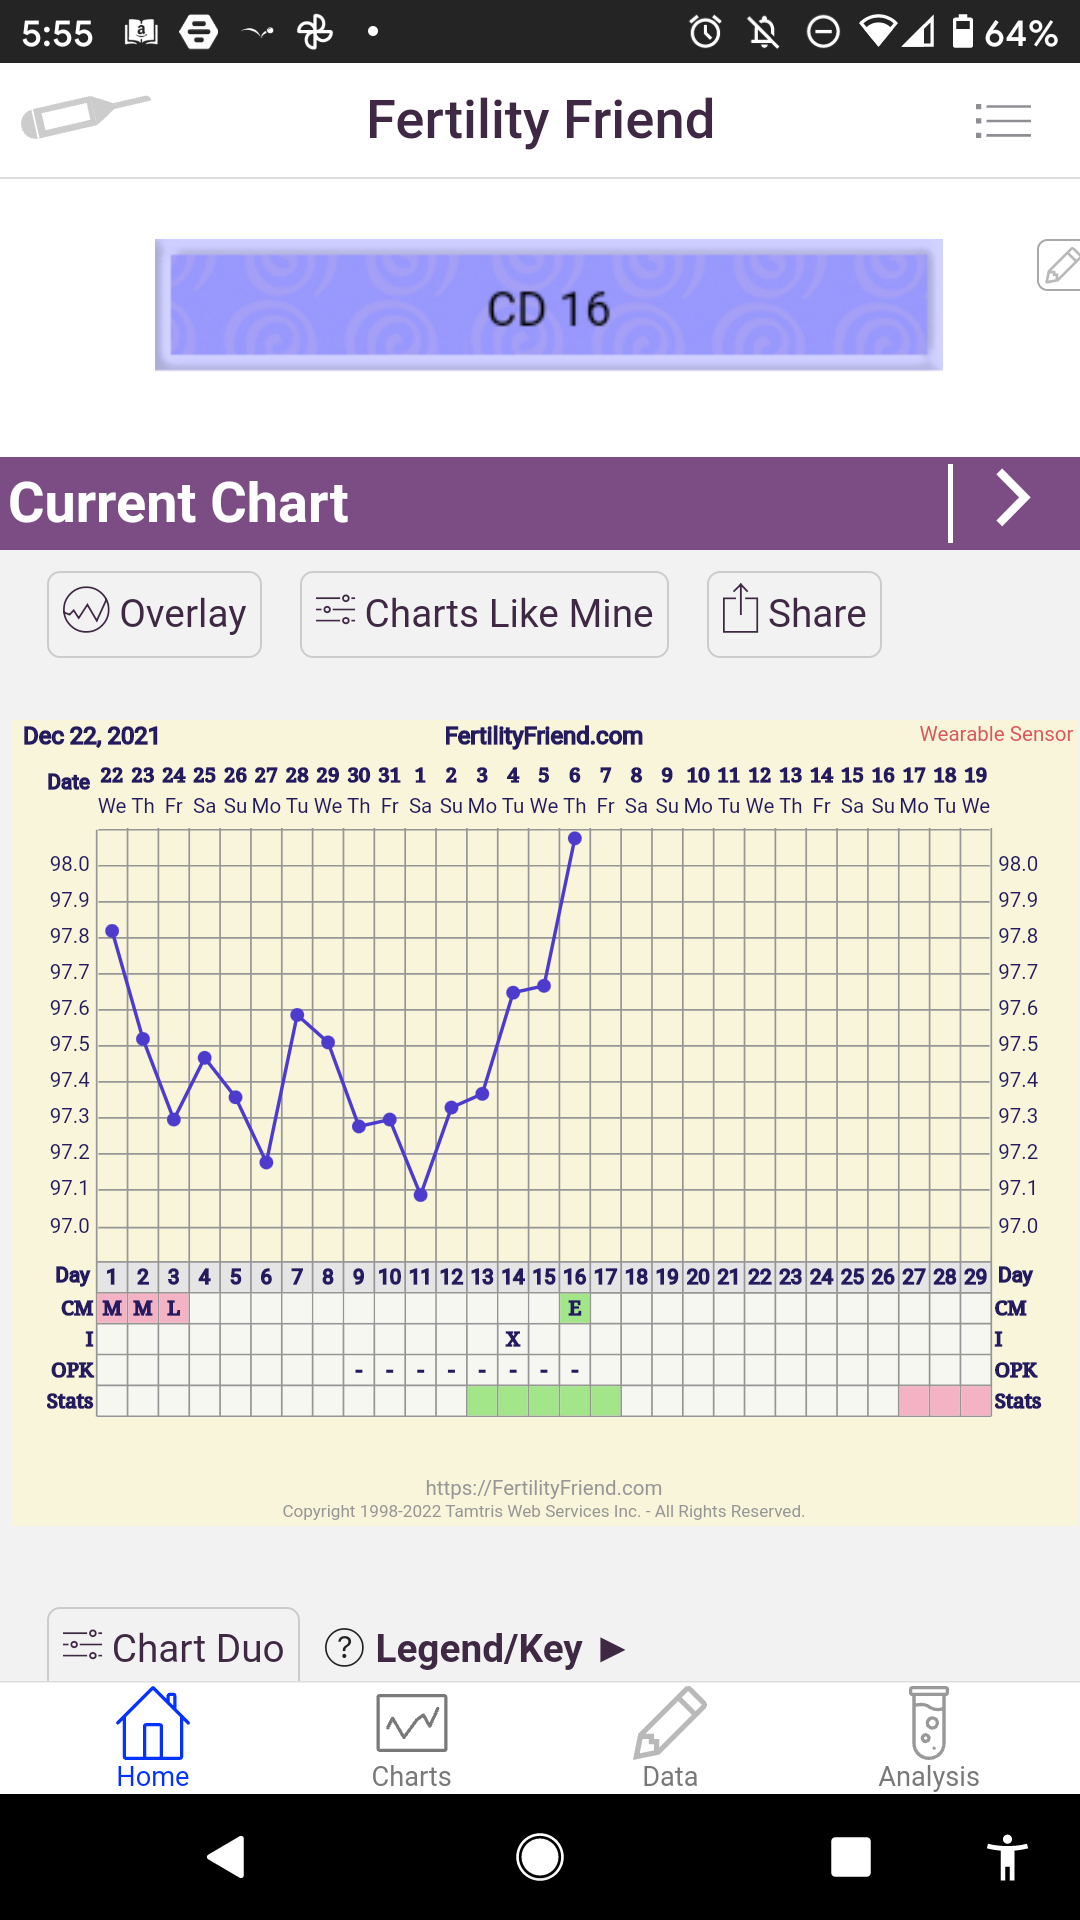Click the Legend/Key question mark icon
Image resolution: width=1080 pixels, height=1920 pixels.
click(x=345, y=1648)
